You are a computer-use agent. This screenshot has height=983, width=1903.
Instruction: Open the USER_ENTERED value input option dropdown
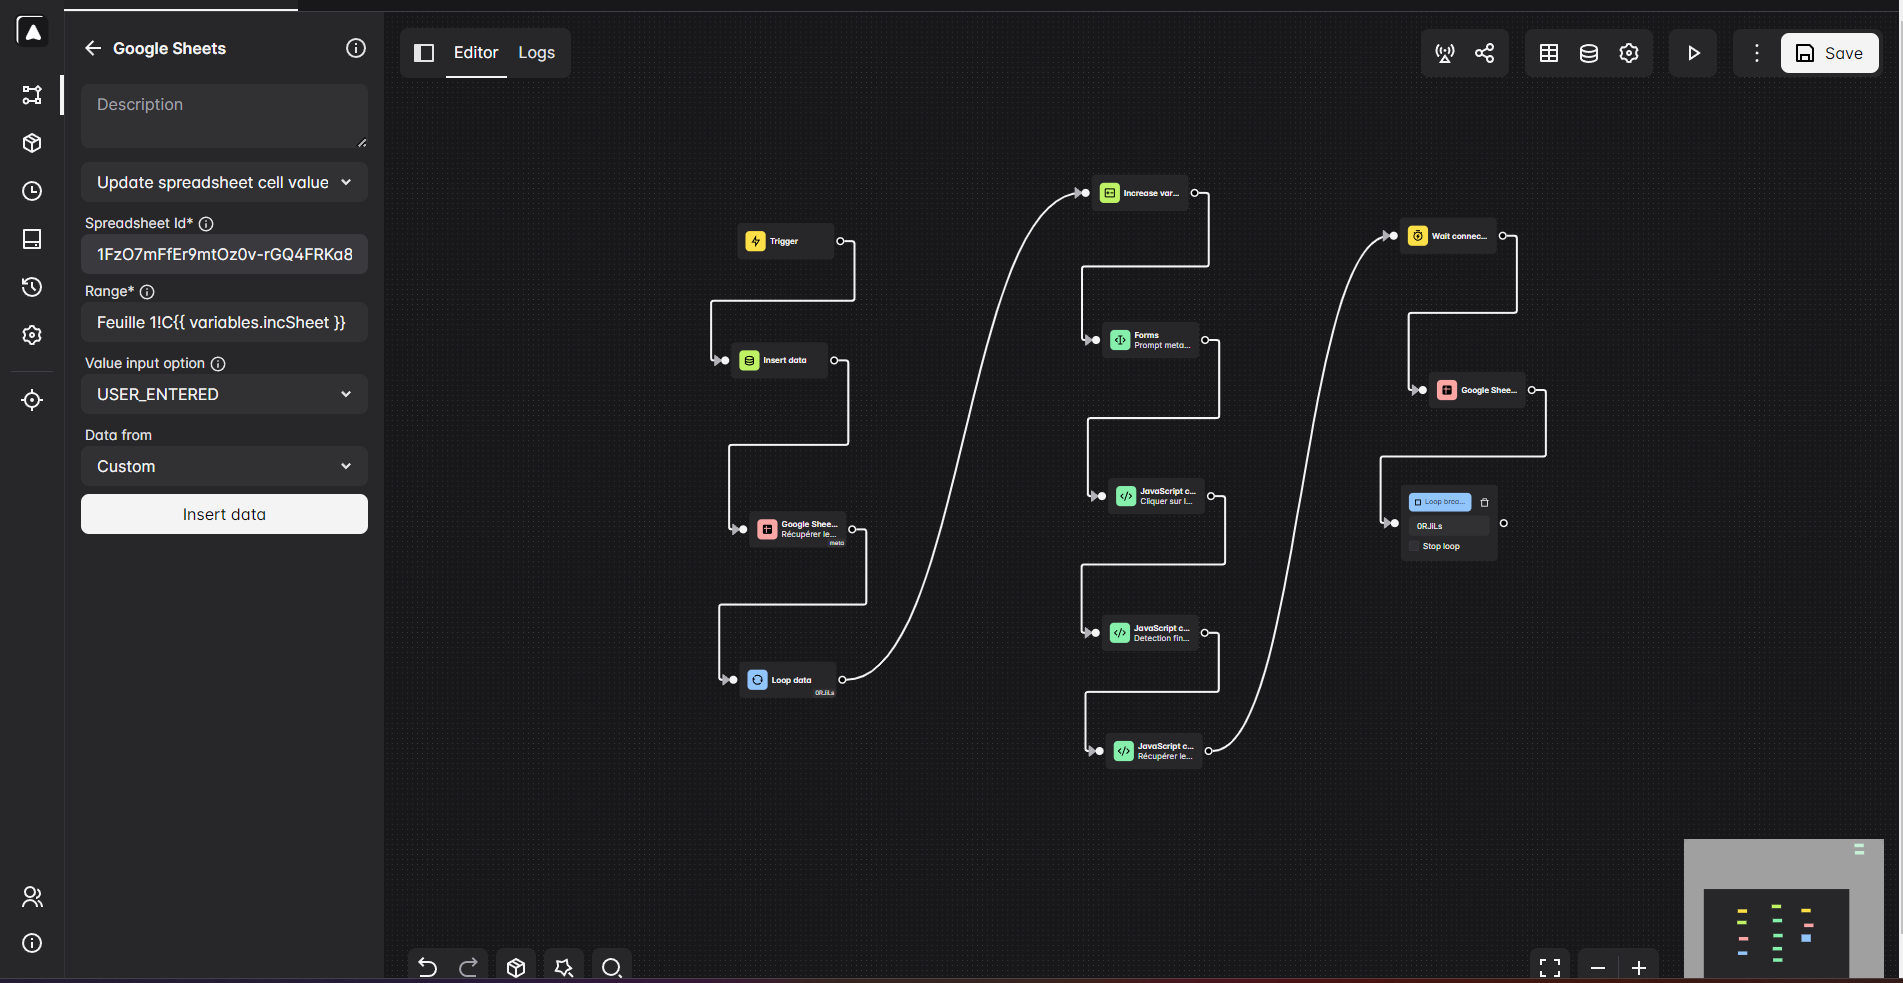coord(224,394)
